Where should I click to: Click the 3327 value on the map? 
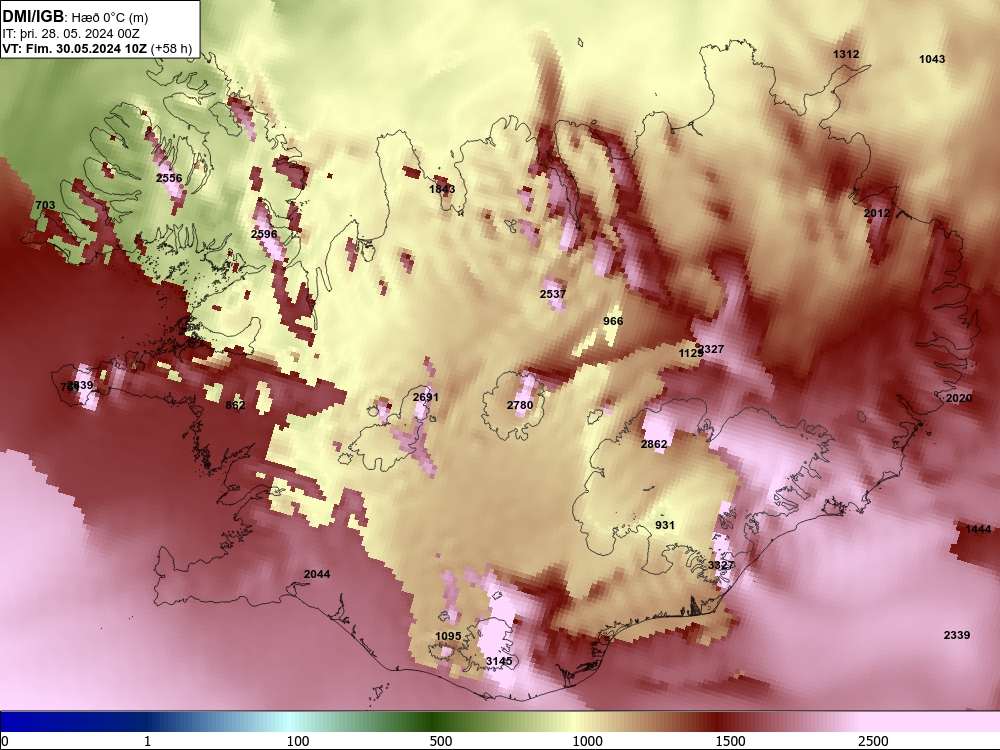pyautogui.click(x=721, y=566)
